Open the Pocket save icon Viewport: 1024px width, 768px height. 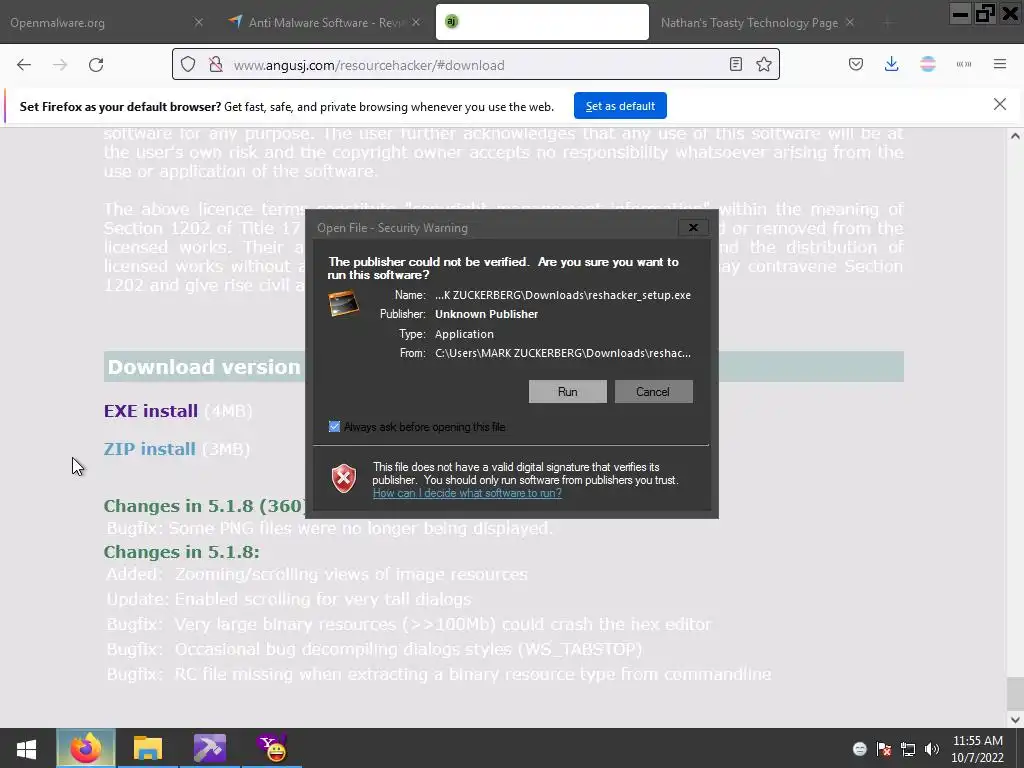click(x=856, y=64)
